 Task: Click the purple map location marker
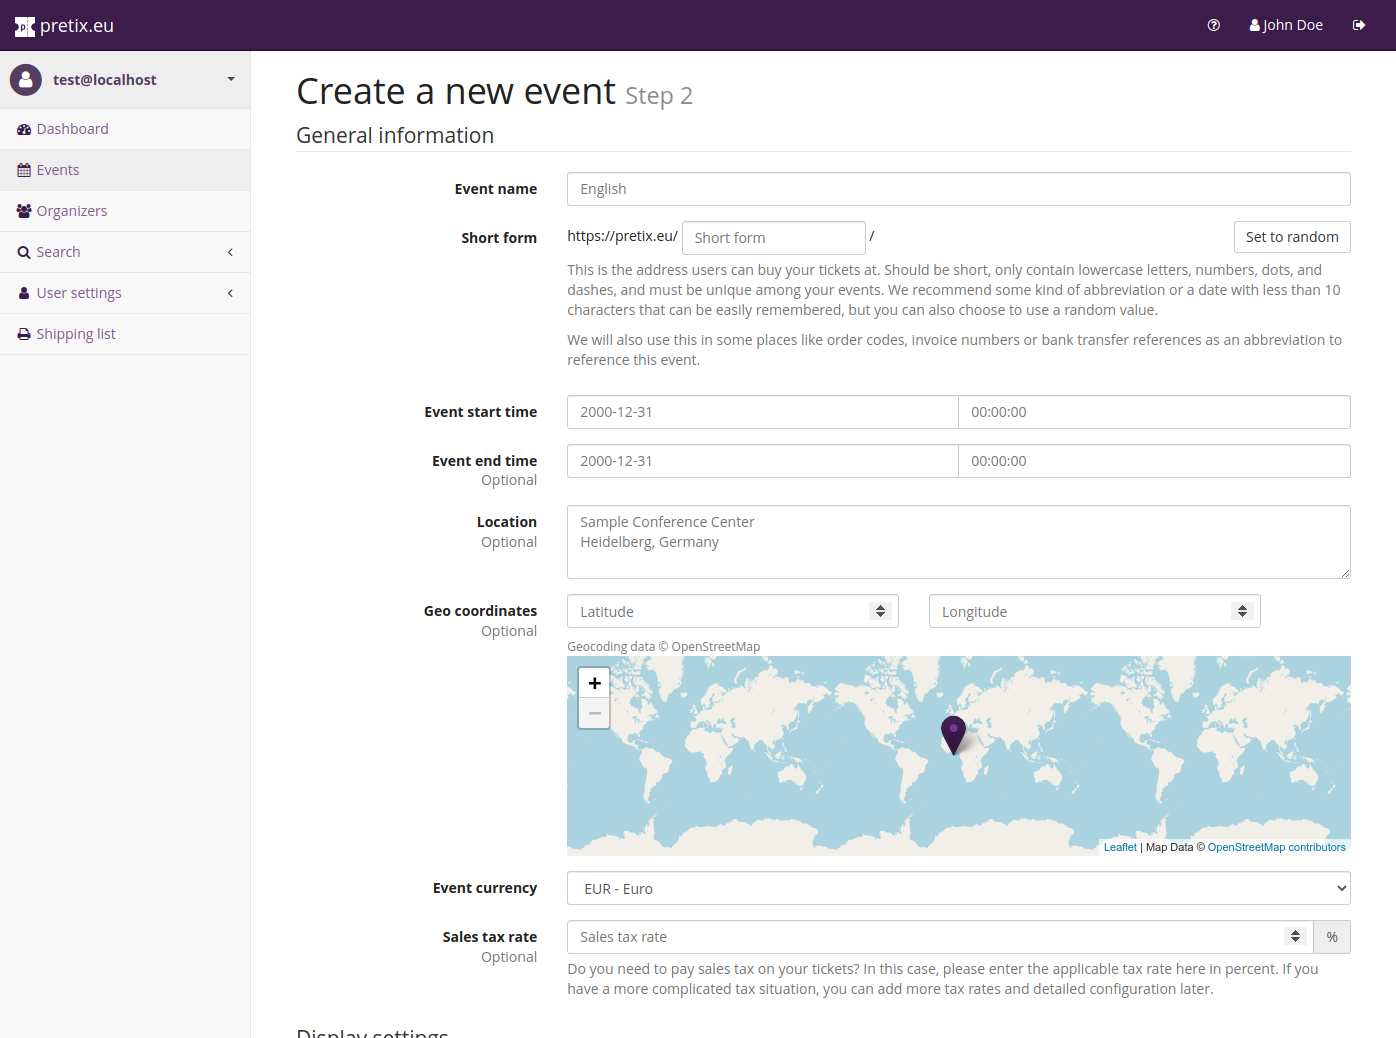(953, 733)
